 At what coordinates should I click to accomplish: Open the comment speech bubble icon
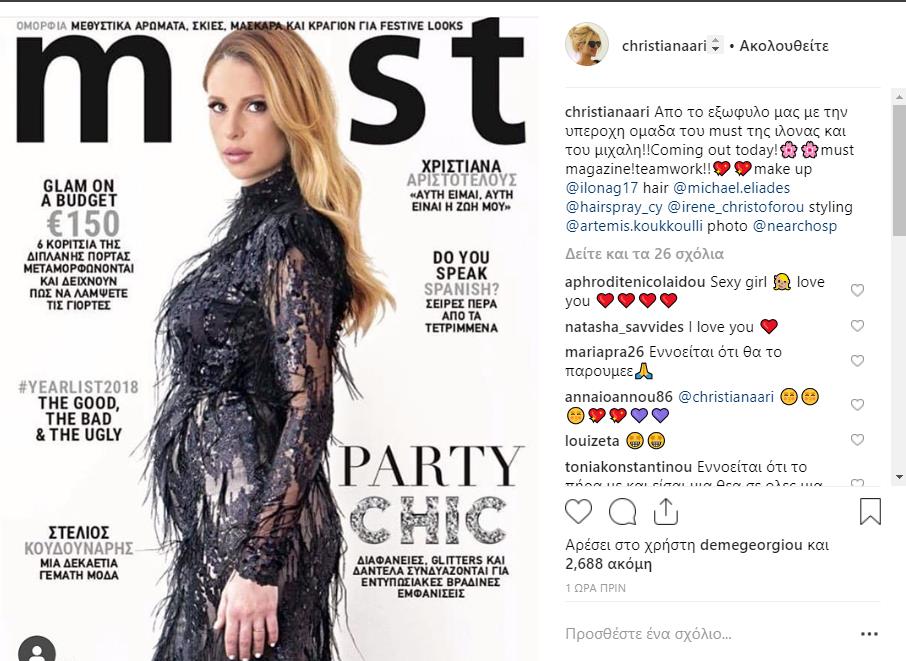(x=622, y=511)
